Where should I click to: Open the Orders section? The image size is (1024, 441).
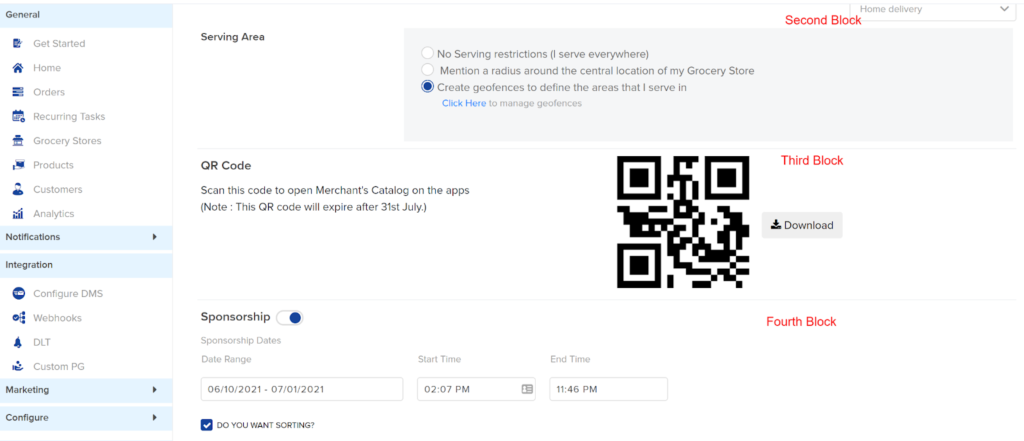coord(49,92)
